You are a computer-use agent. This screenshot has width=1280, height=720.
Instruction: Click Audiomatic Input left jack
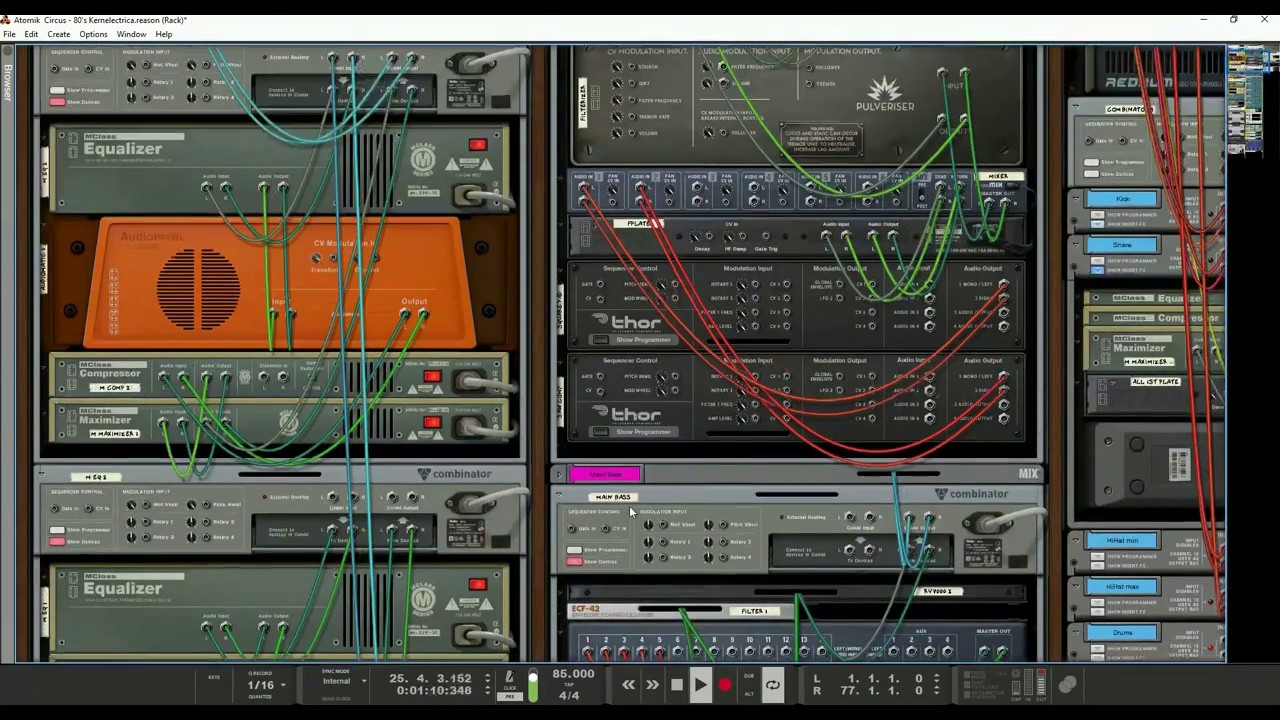[x=273, y=314]
